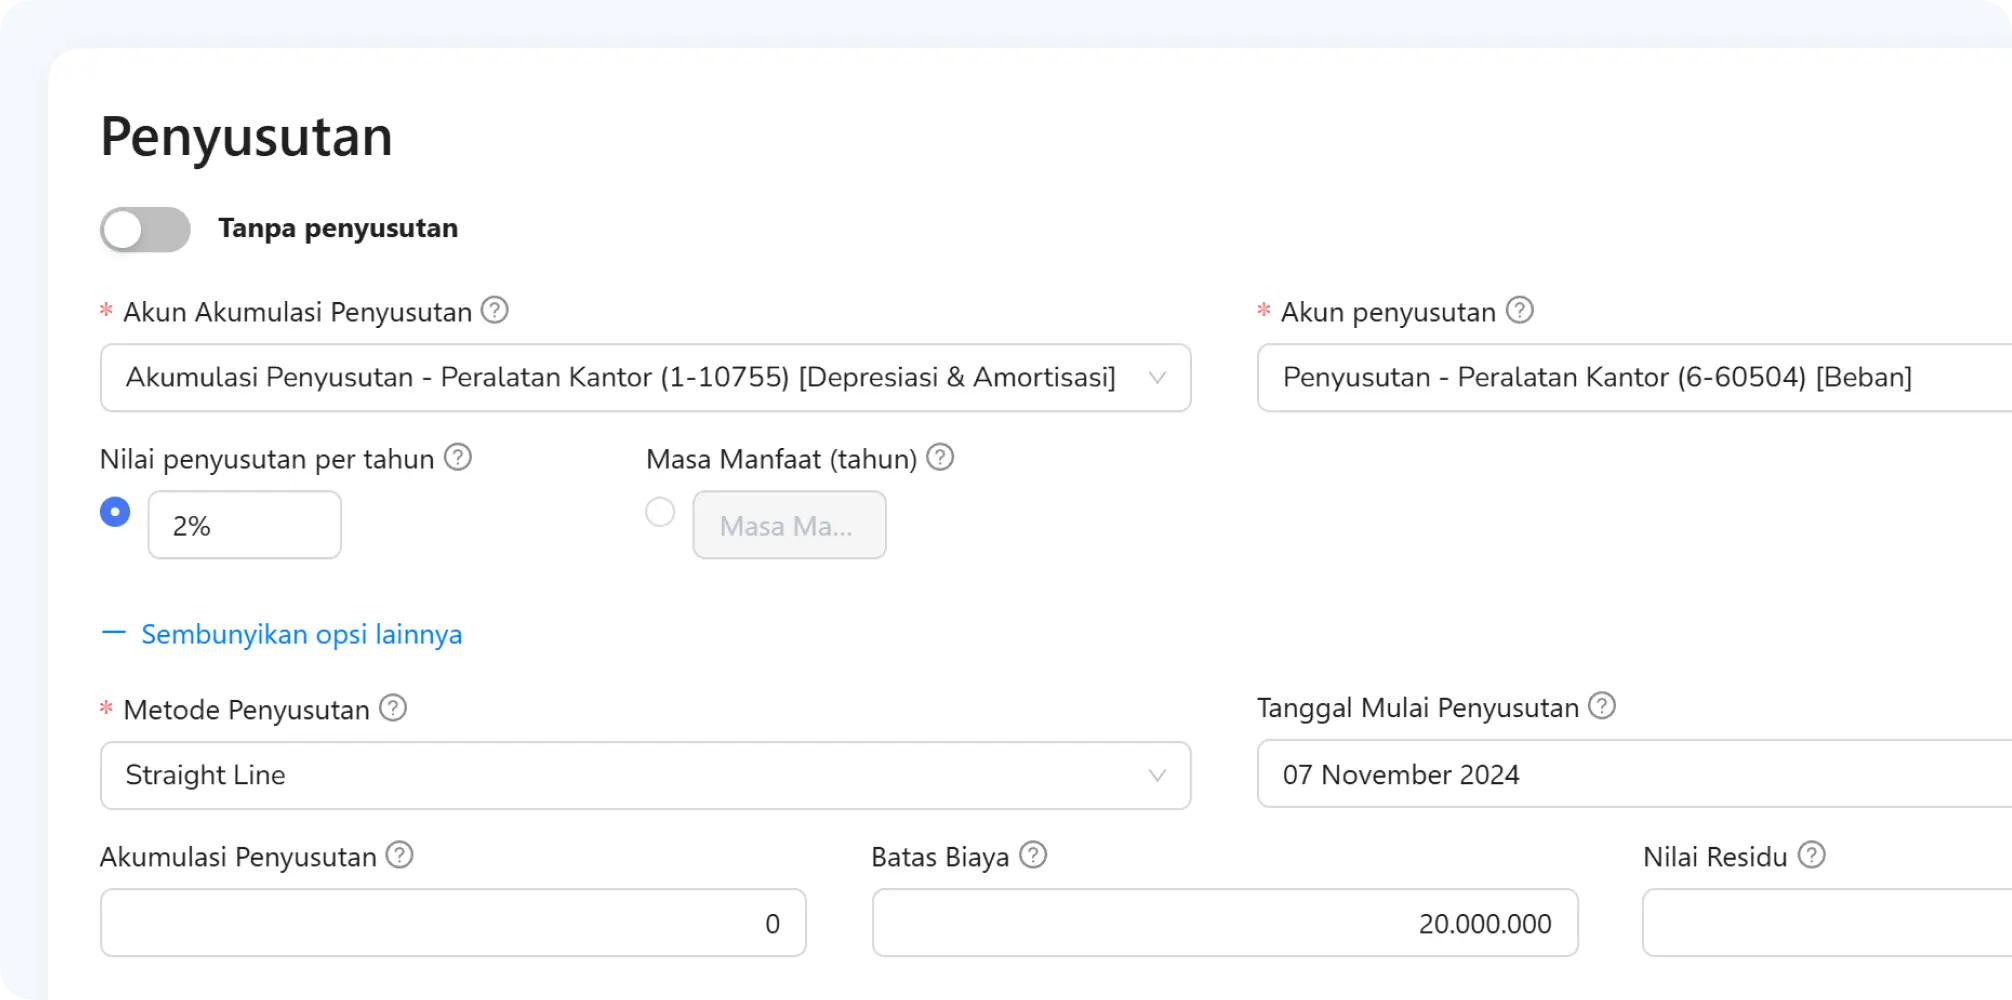Open help icon next to Akun penyusutan
The height and width of the screenshot is (1000, 2012).
pyautogui.click(x=1520, y=310)
